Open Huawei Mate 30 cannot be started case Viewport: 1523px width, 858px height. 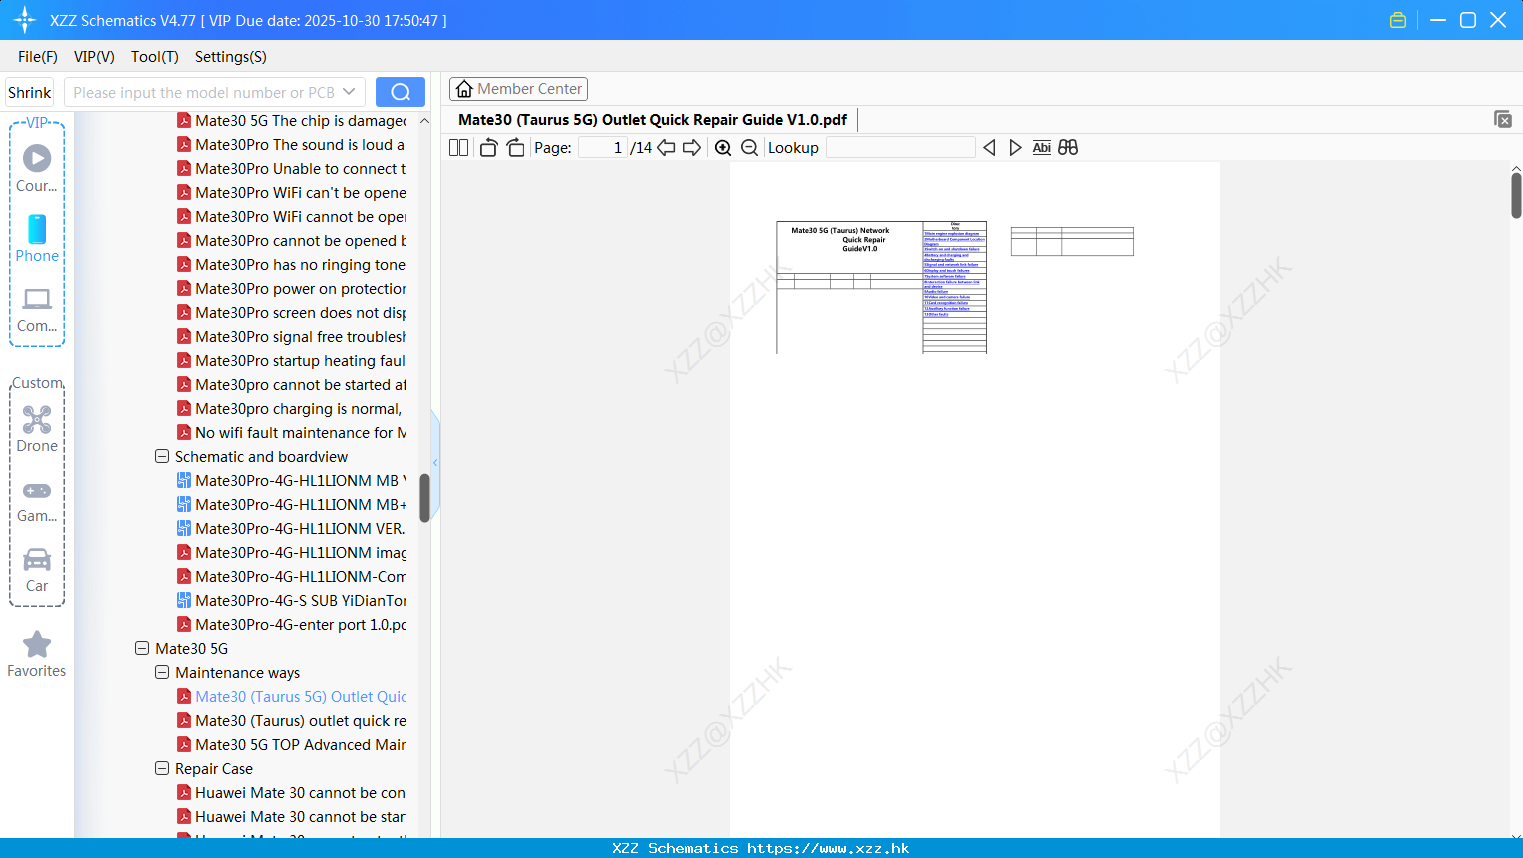point(292,816)
